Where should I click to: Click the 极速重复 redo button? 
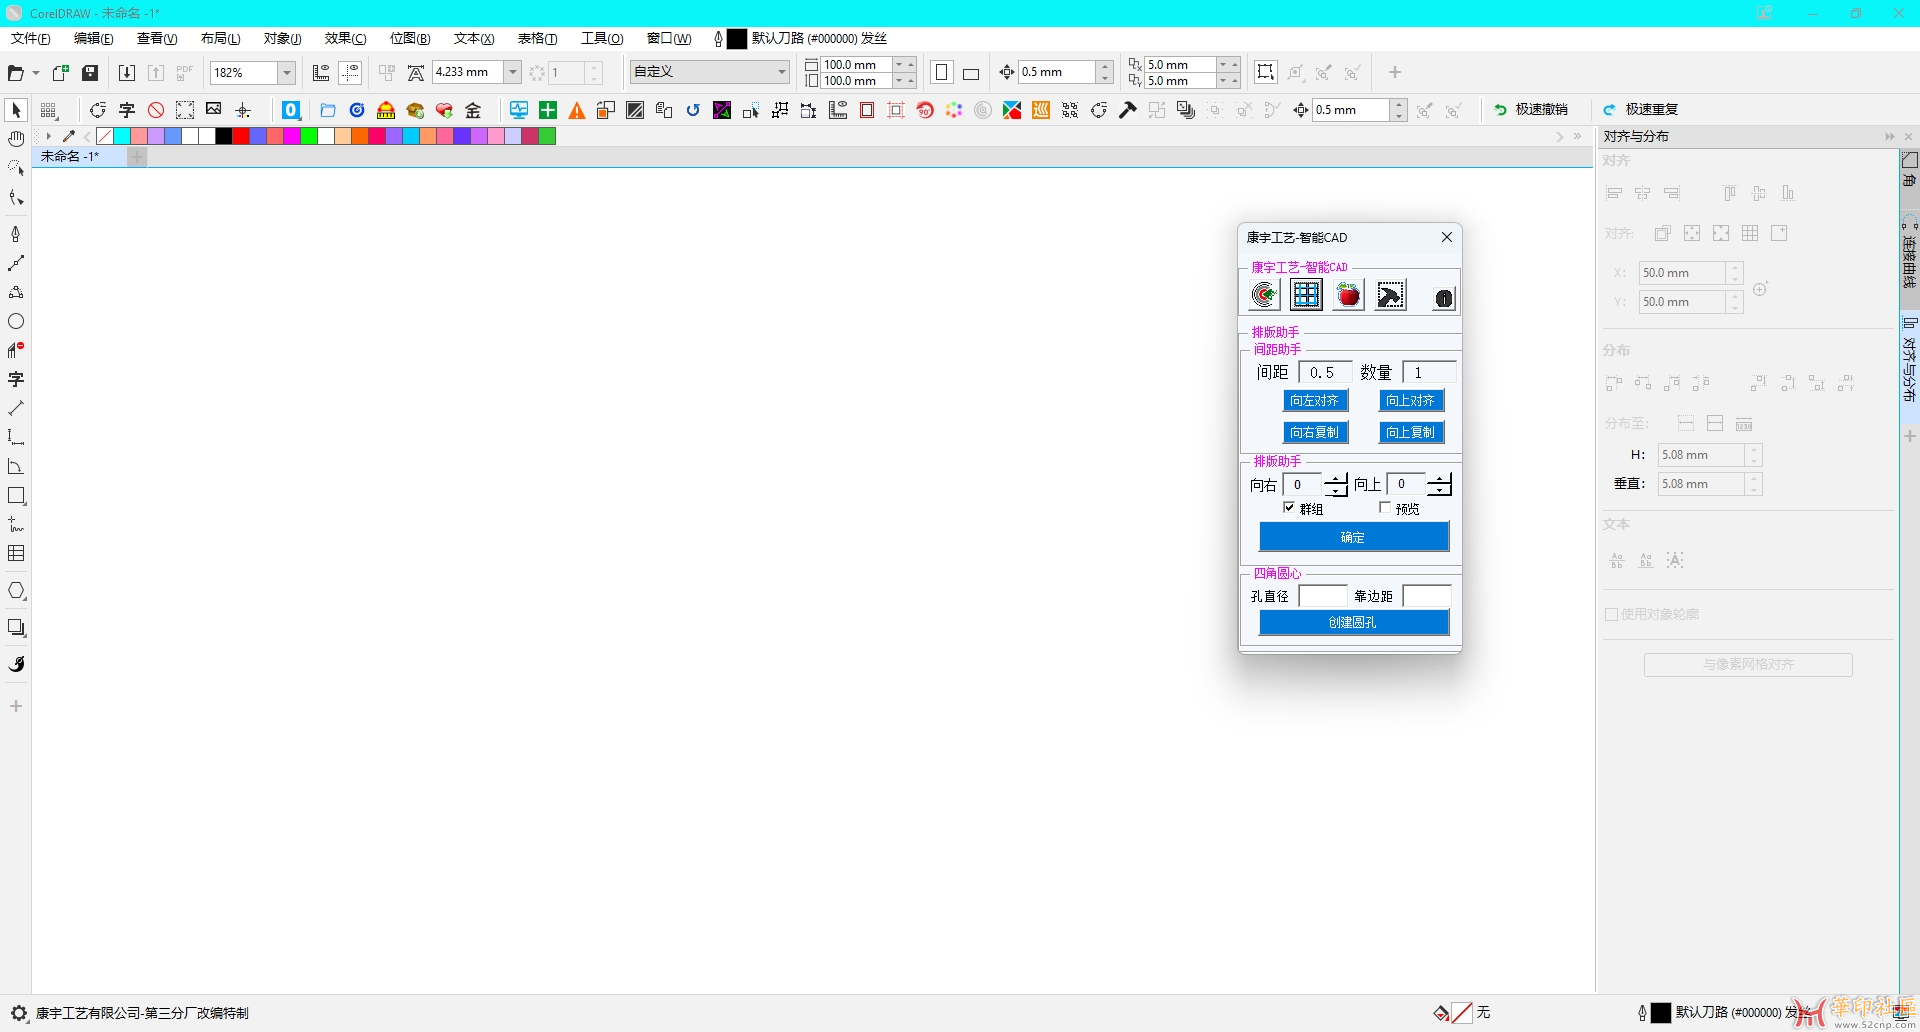pyautogui.click(x=1641, y=110)
